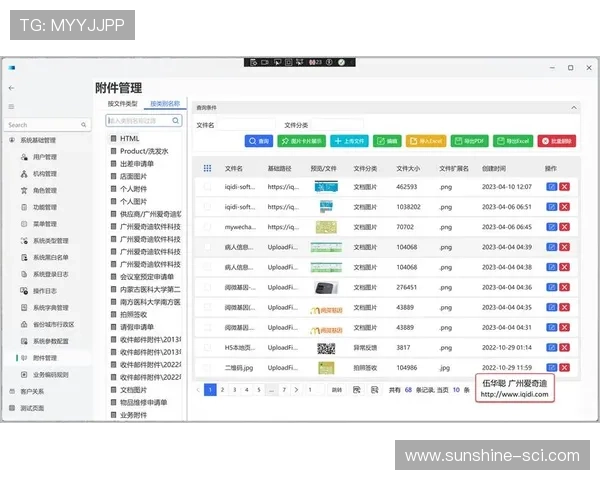The image size is (600, 480).
Task: Go to page 7
Action: coord(284,390)
